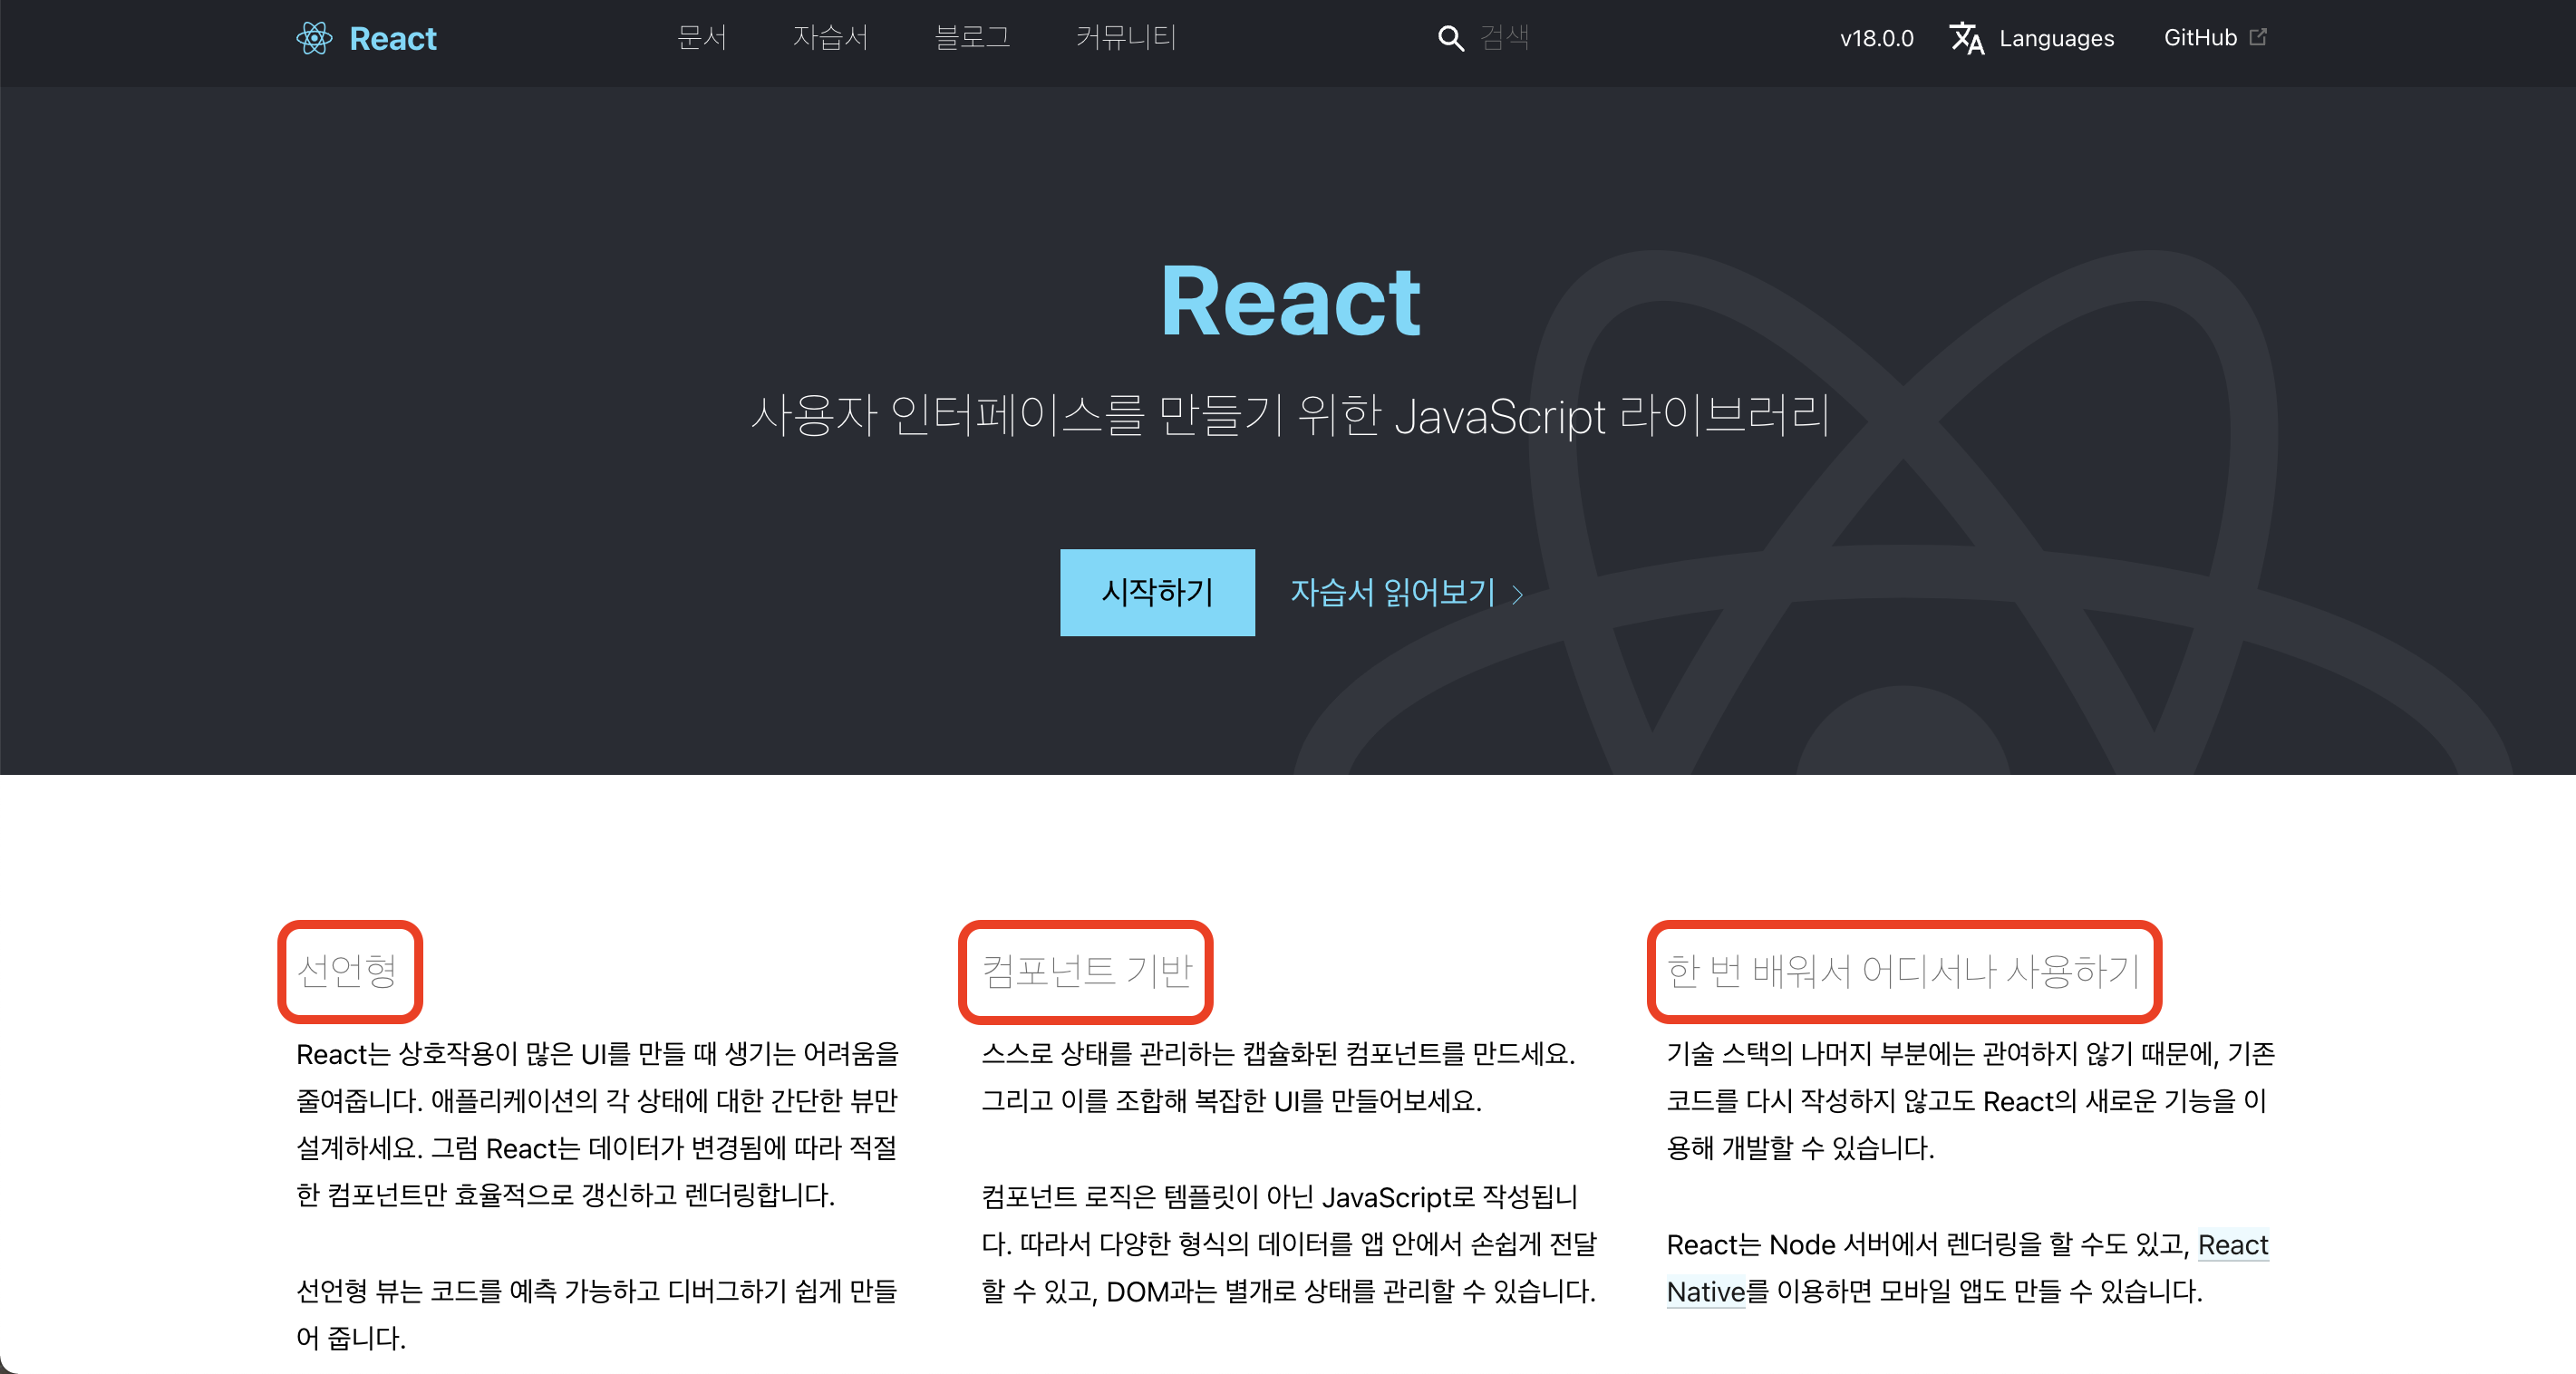Open the GitHub link in header

2199,38
